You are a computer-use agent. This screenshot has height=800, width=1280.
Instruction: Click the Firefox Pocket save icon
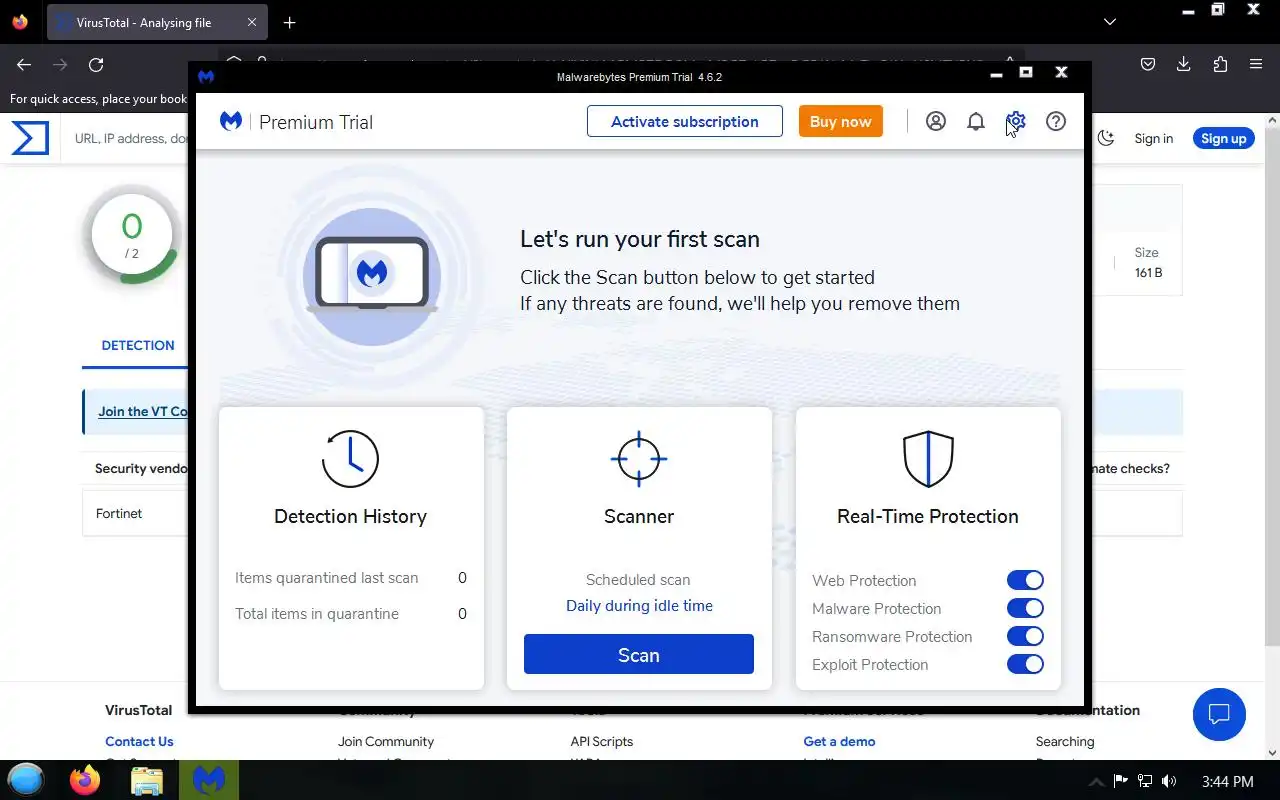click(x=1148, y=65)
